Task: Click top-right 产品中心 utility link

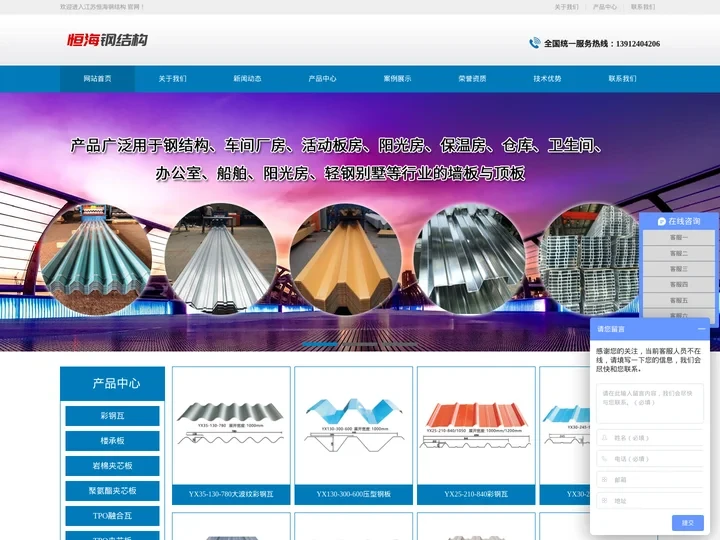Action: pyautogui.click(x=605, y=7)
